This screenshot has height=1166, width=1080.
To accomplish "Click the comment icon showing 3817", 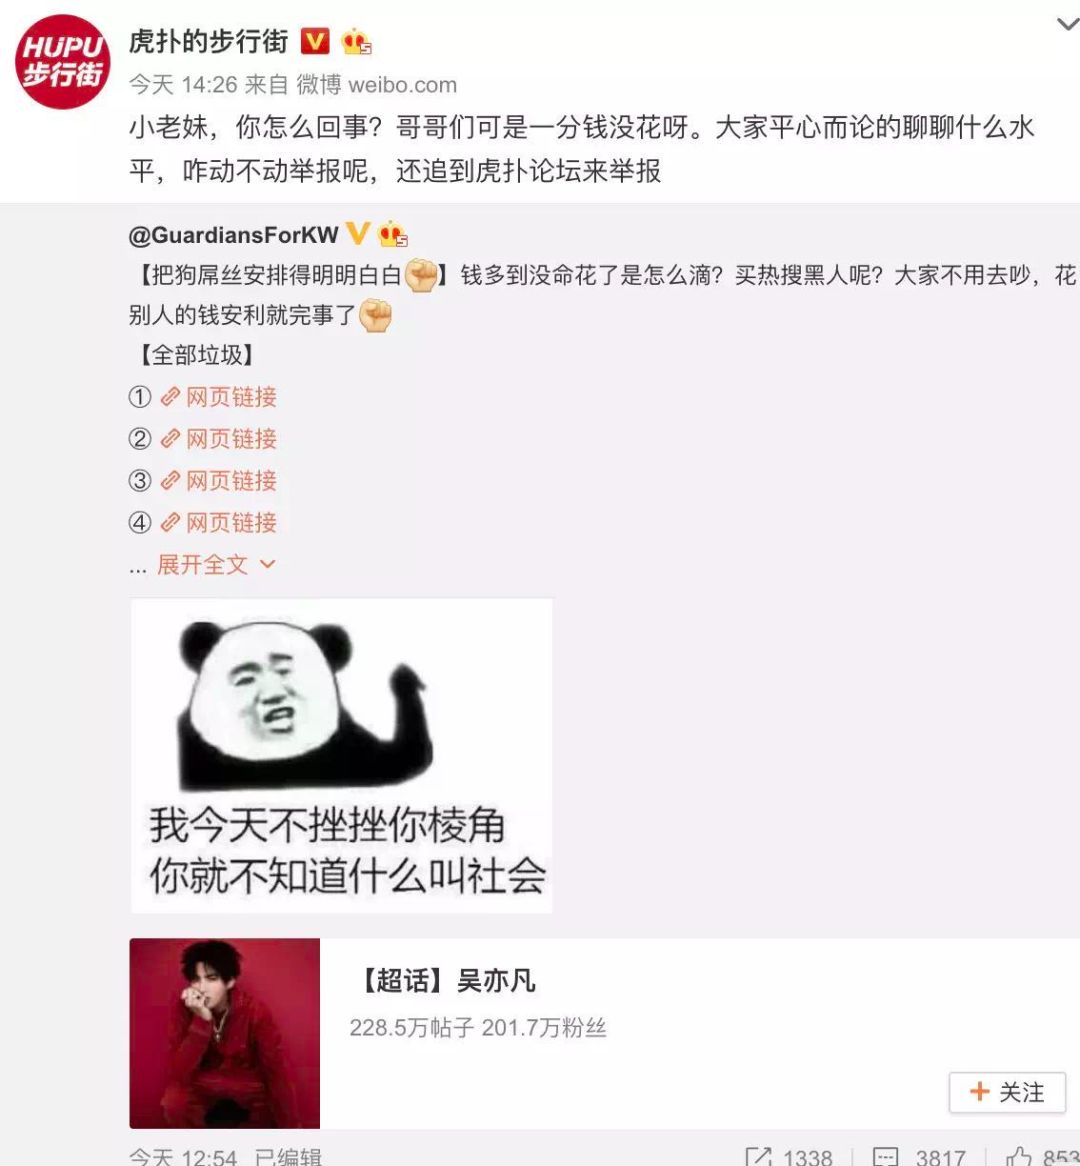I will [x=885, y=1157].
